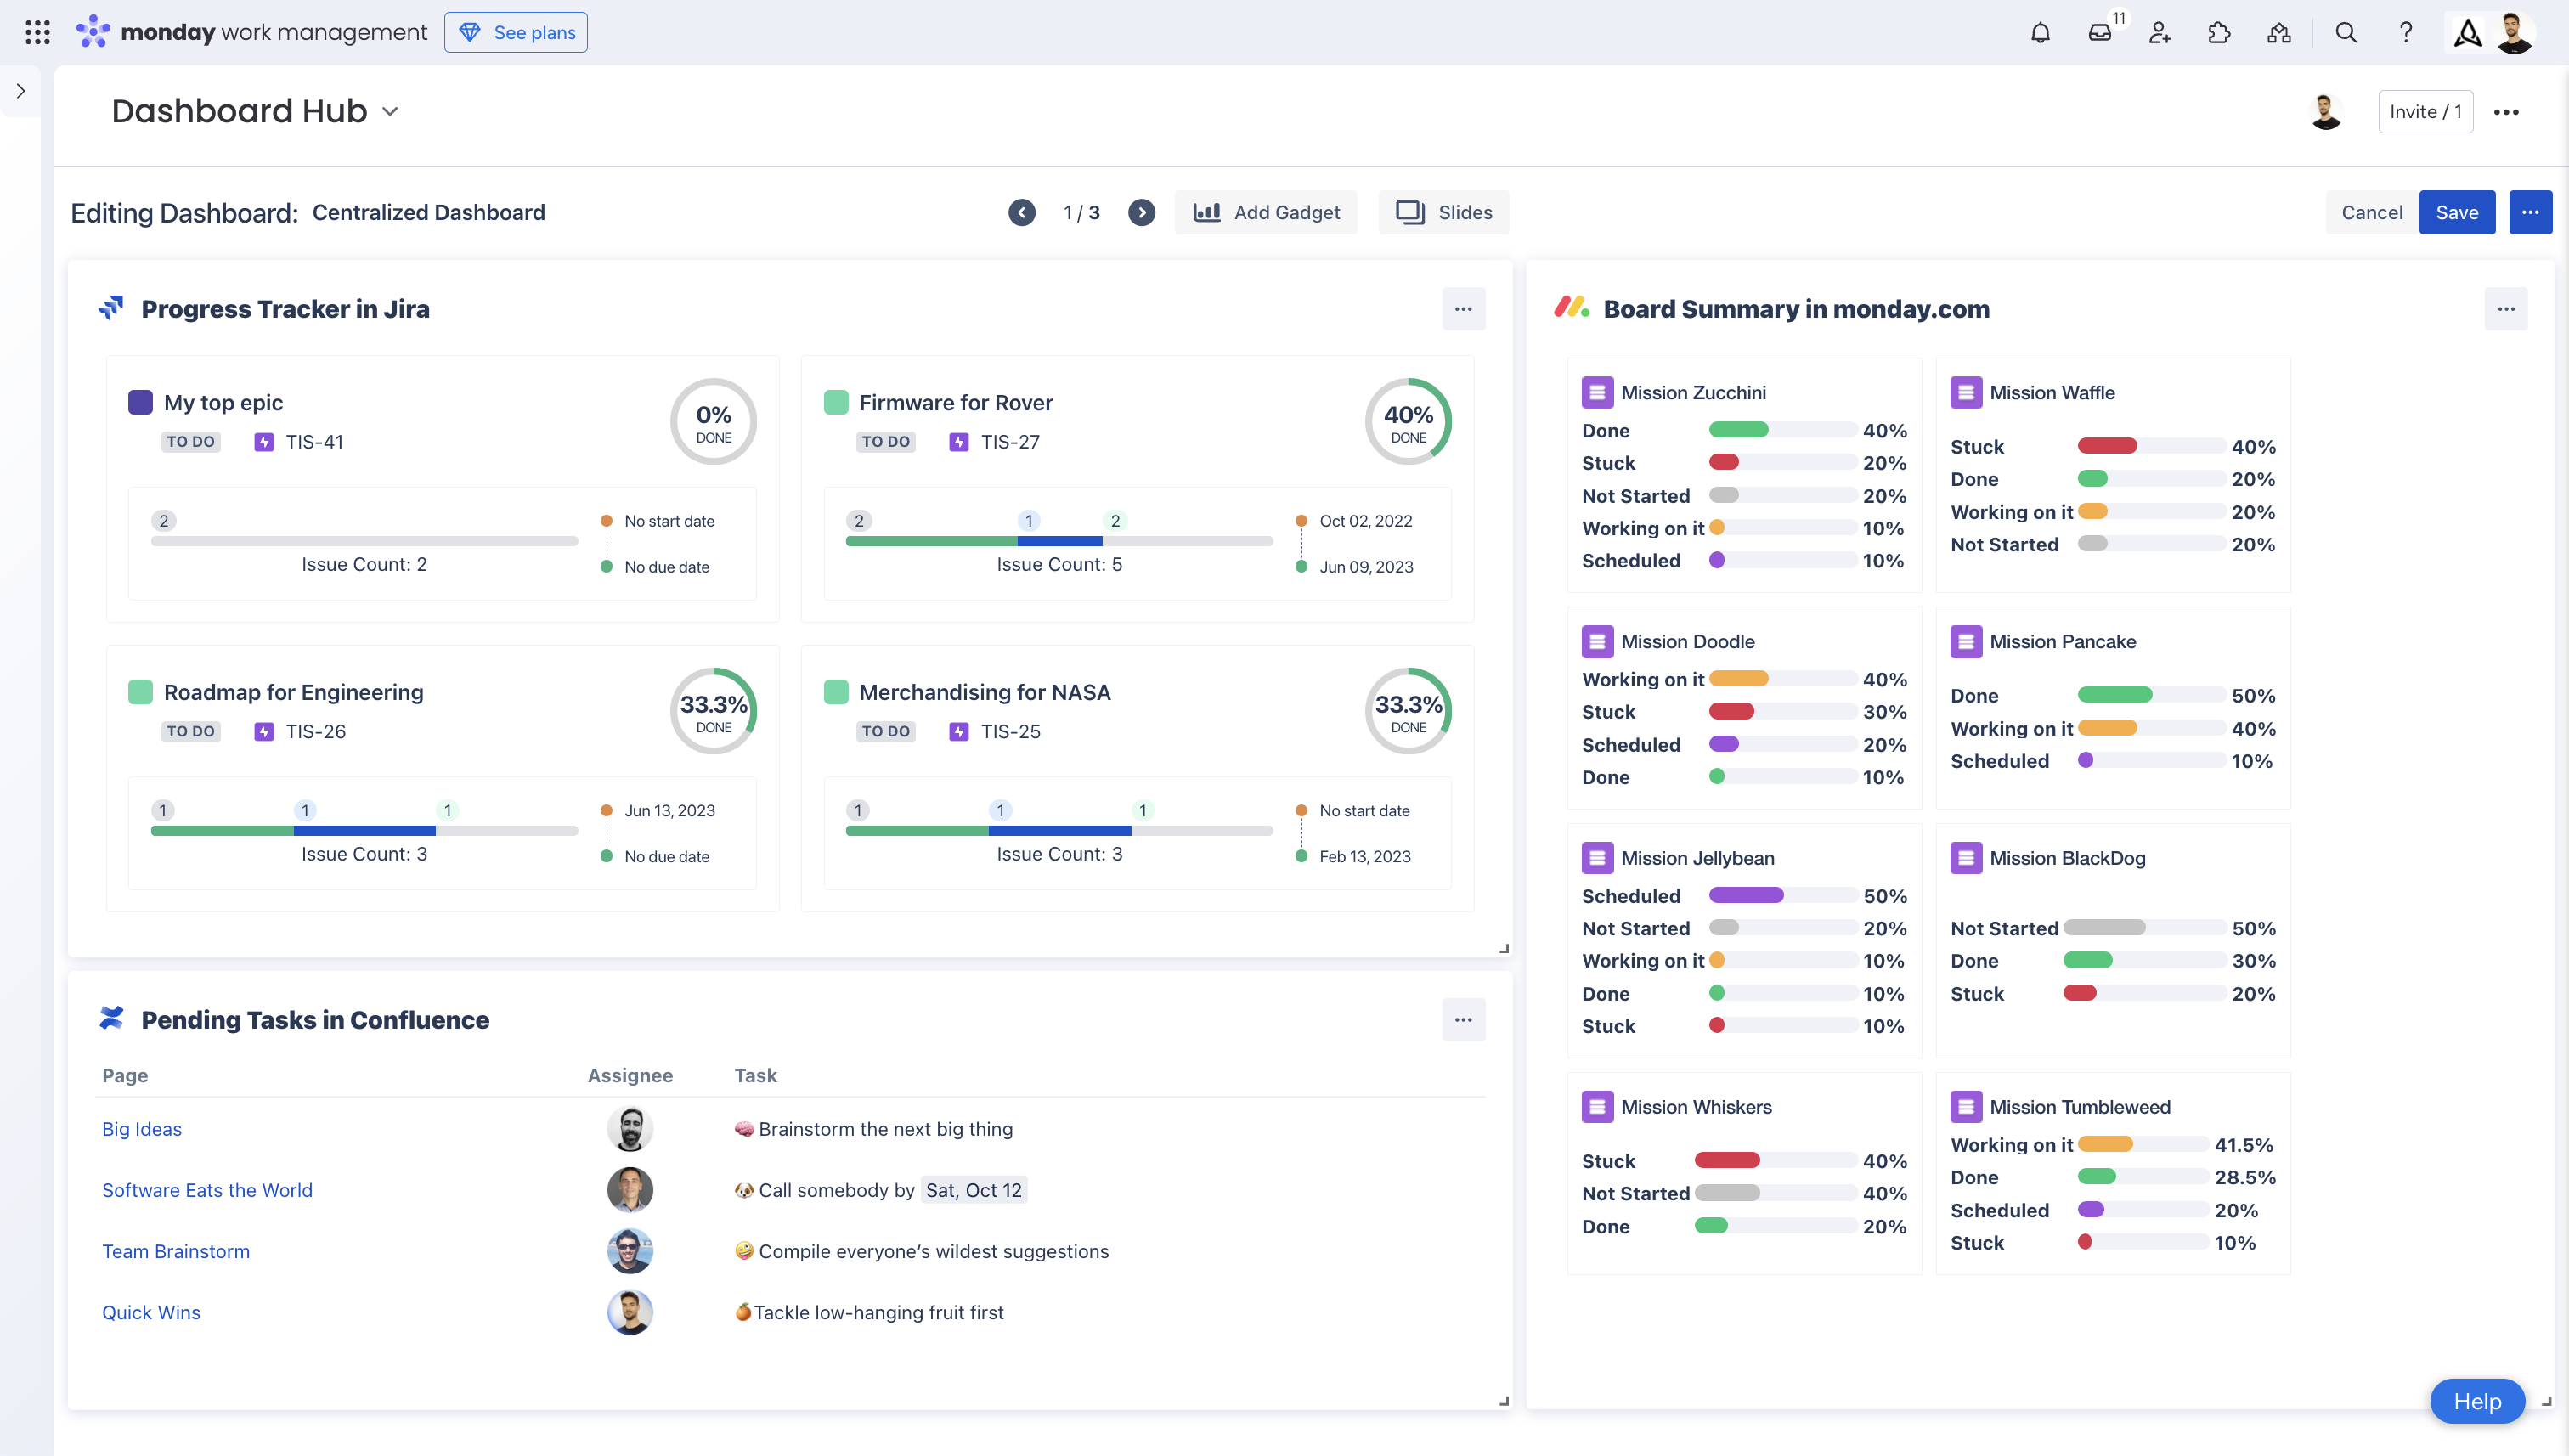Select the Mission BlackDog board title
The image size is (2569, 1456).
tap(2067, 858)
